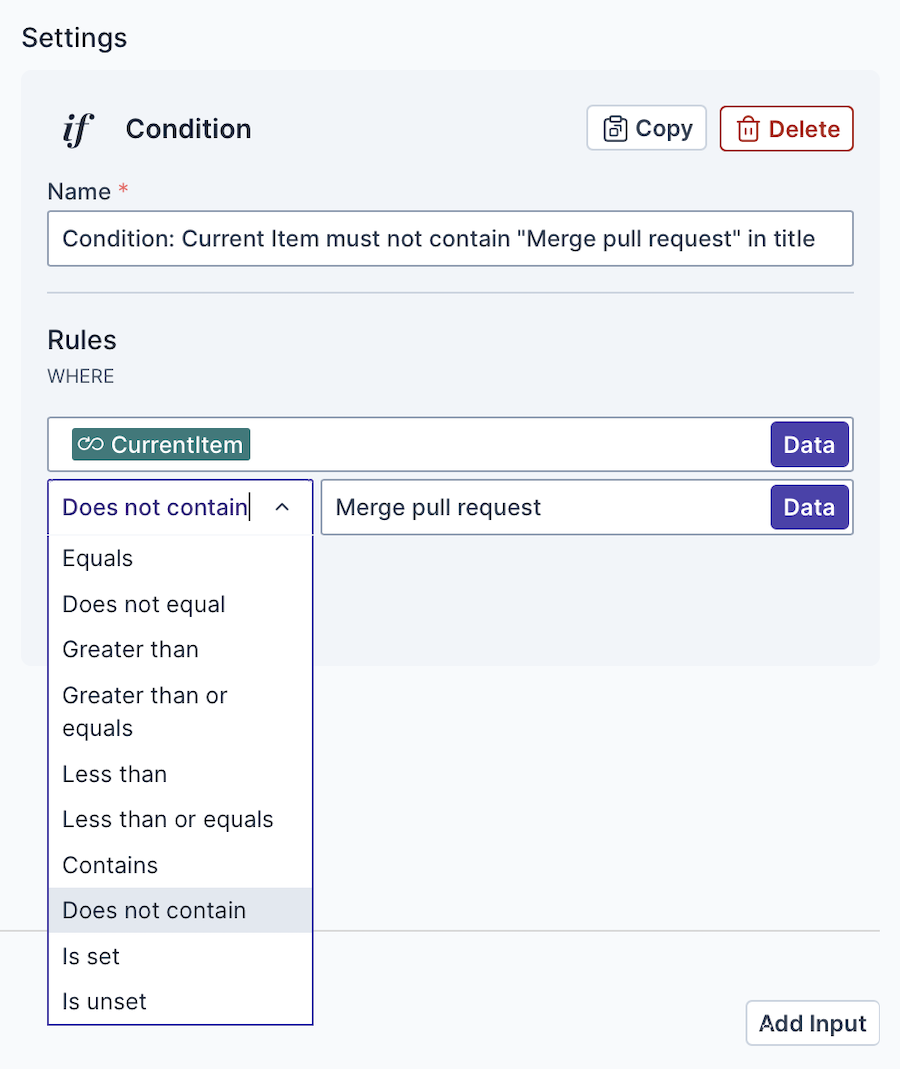Select 'Greater than' operator option
The width and height of the screenshot is (900, 1069).
tap(131, 649)
